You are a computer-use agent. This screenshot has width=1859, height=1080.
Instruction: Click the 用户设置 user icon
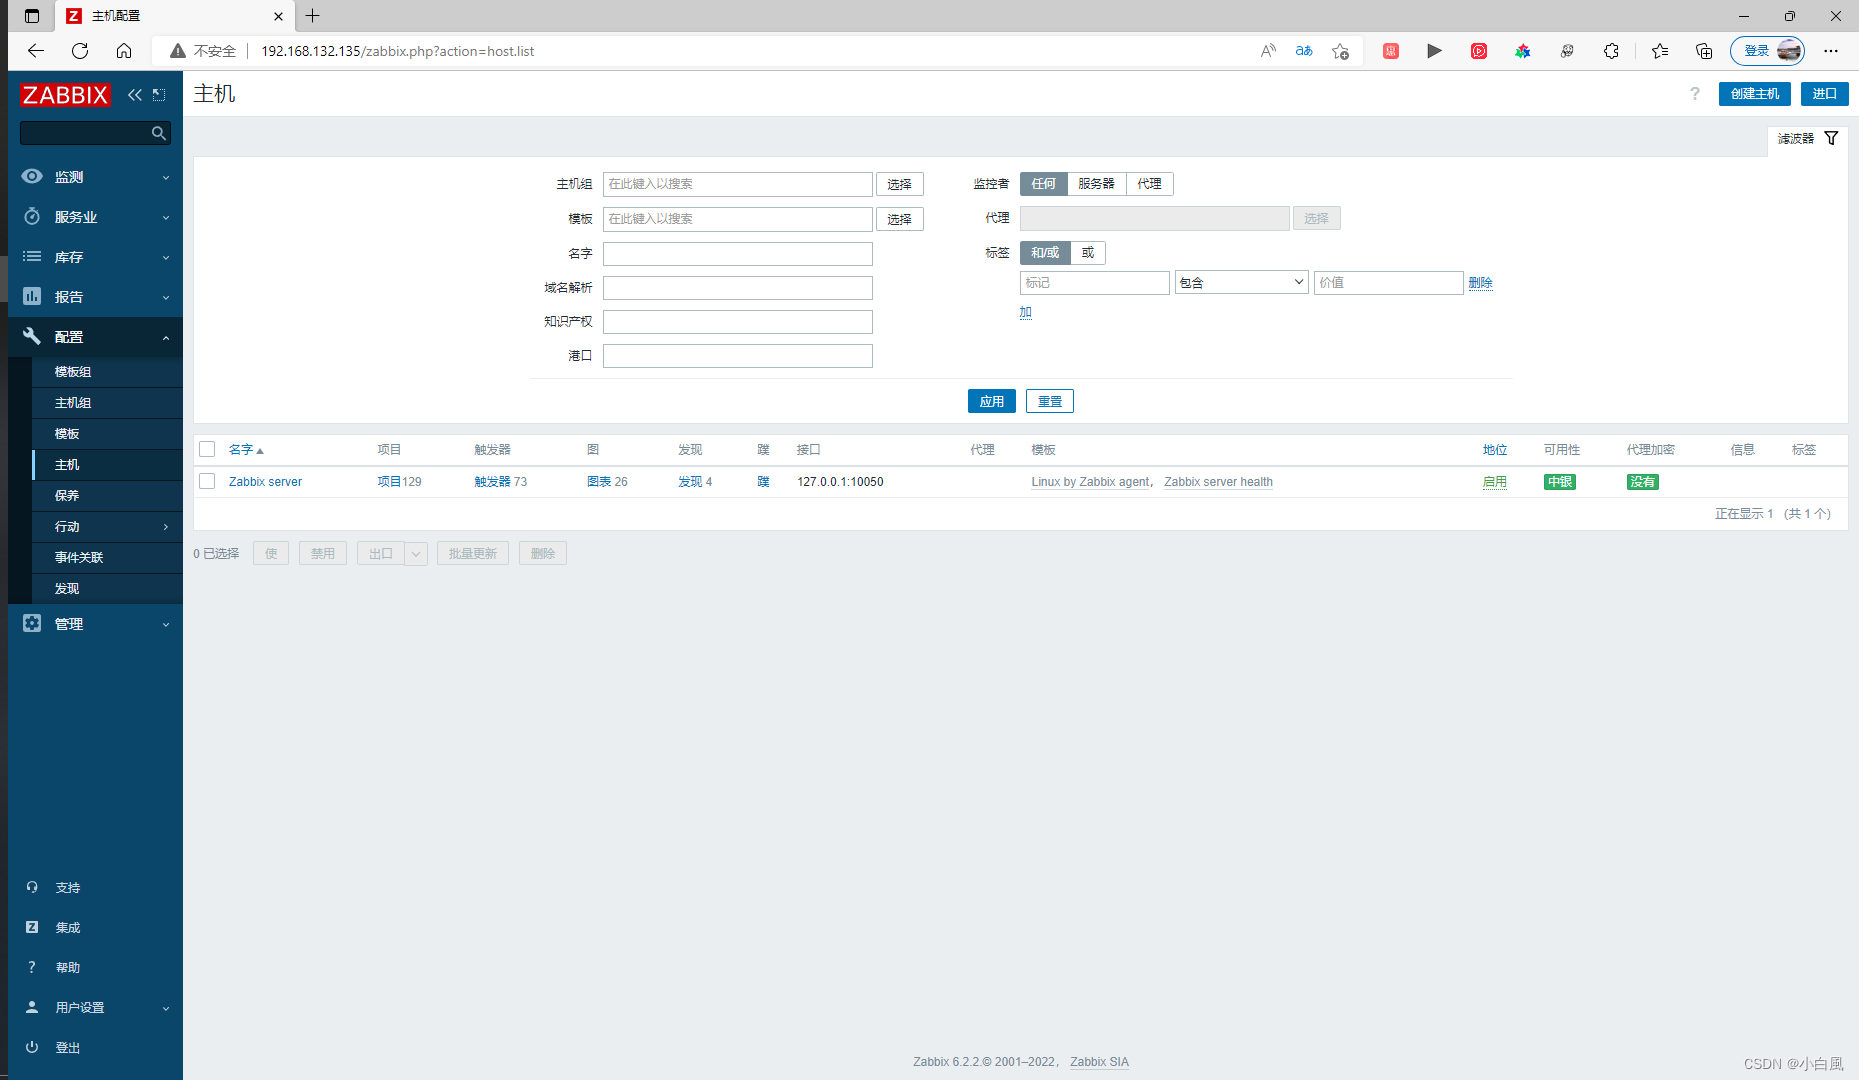click(x=32, y=1007)
